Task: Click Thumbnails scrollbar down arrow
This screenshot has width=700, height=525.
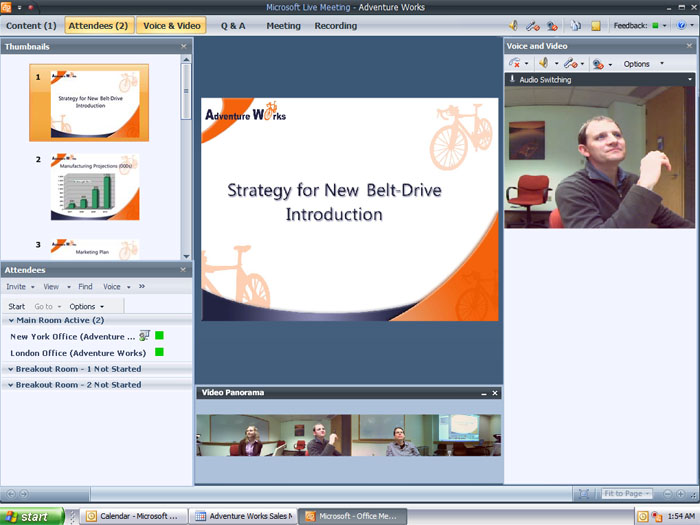Action: tap(186, 256)
